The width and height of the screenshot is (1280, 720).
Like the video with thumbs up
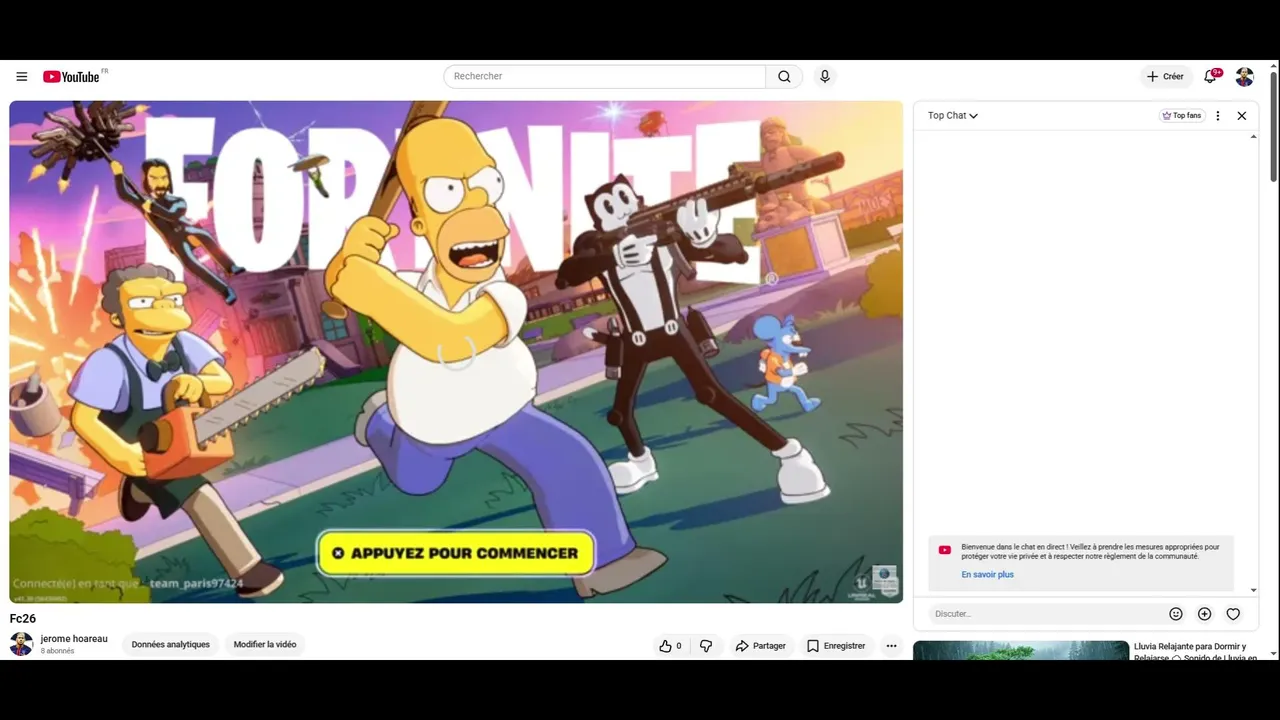pyautogui.click(x=670, y=646)
